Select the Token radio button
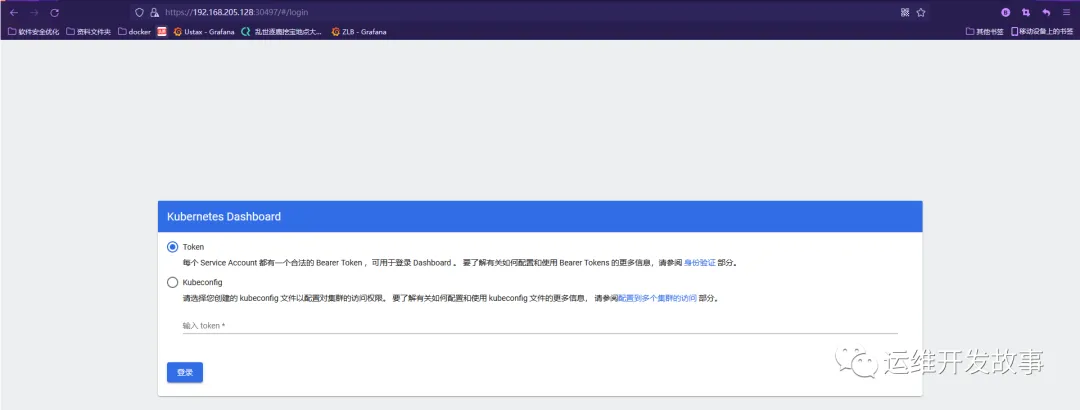The height and width of the screenshot is (410, 1080). [x=172, y=247]
